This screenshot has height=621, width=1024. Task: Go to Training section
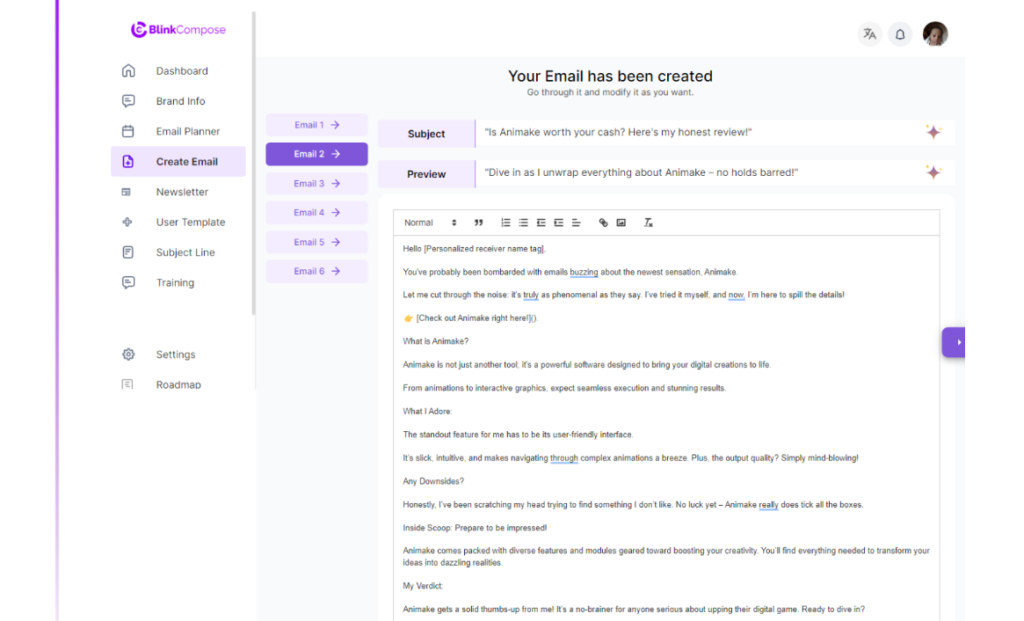[174, 283]
